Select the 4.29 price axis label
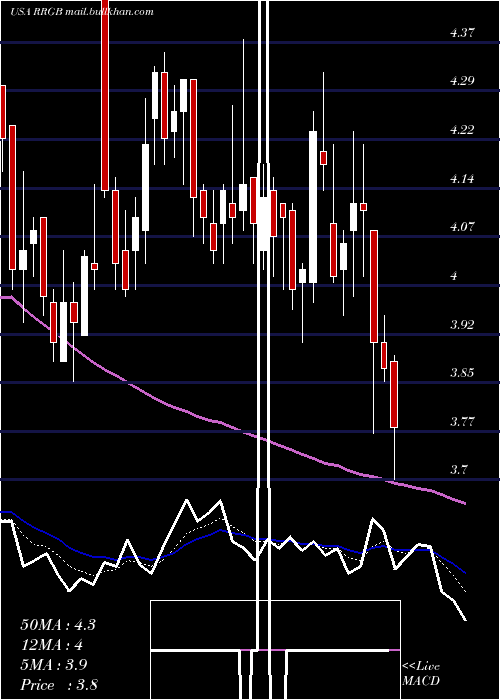500x700 pixels. pos(462,81)
